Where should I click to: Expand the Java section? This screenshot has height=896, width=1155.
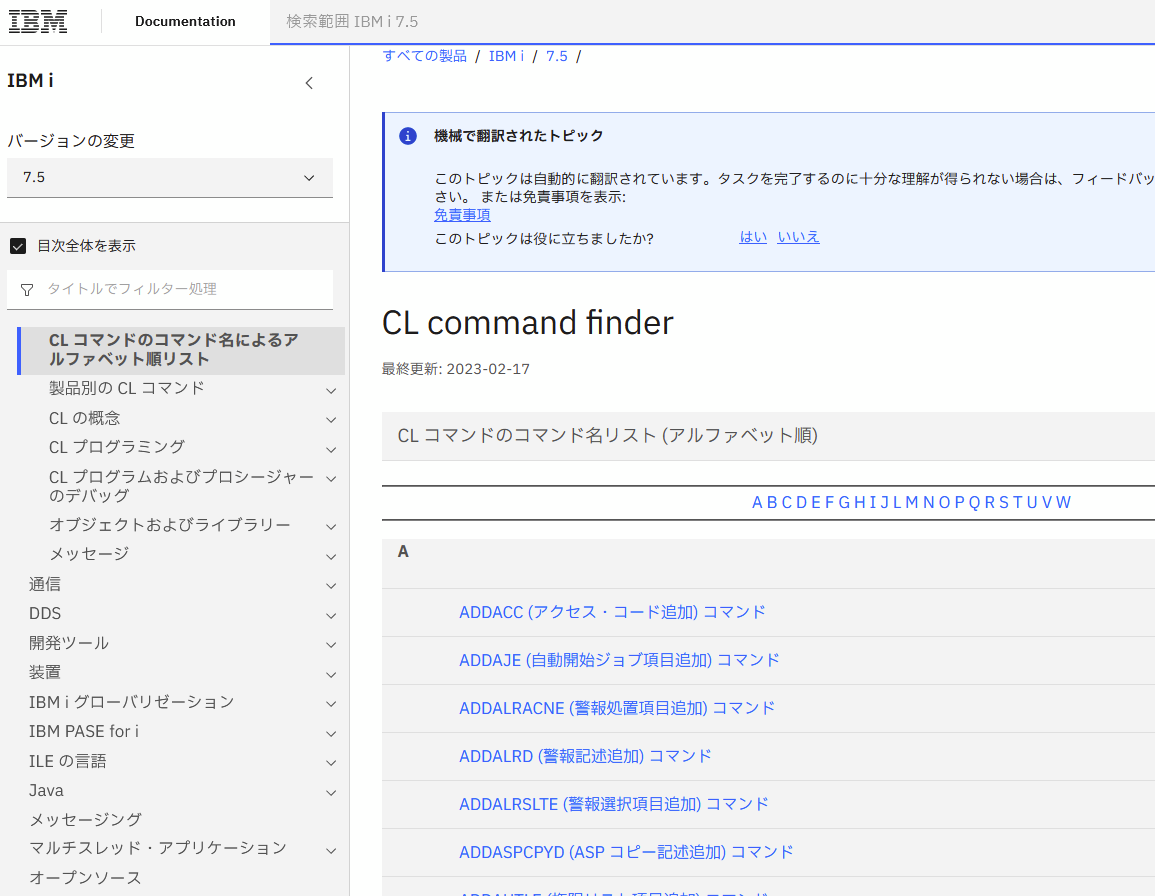click(330, 791)
